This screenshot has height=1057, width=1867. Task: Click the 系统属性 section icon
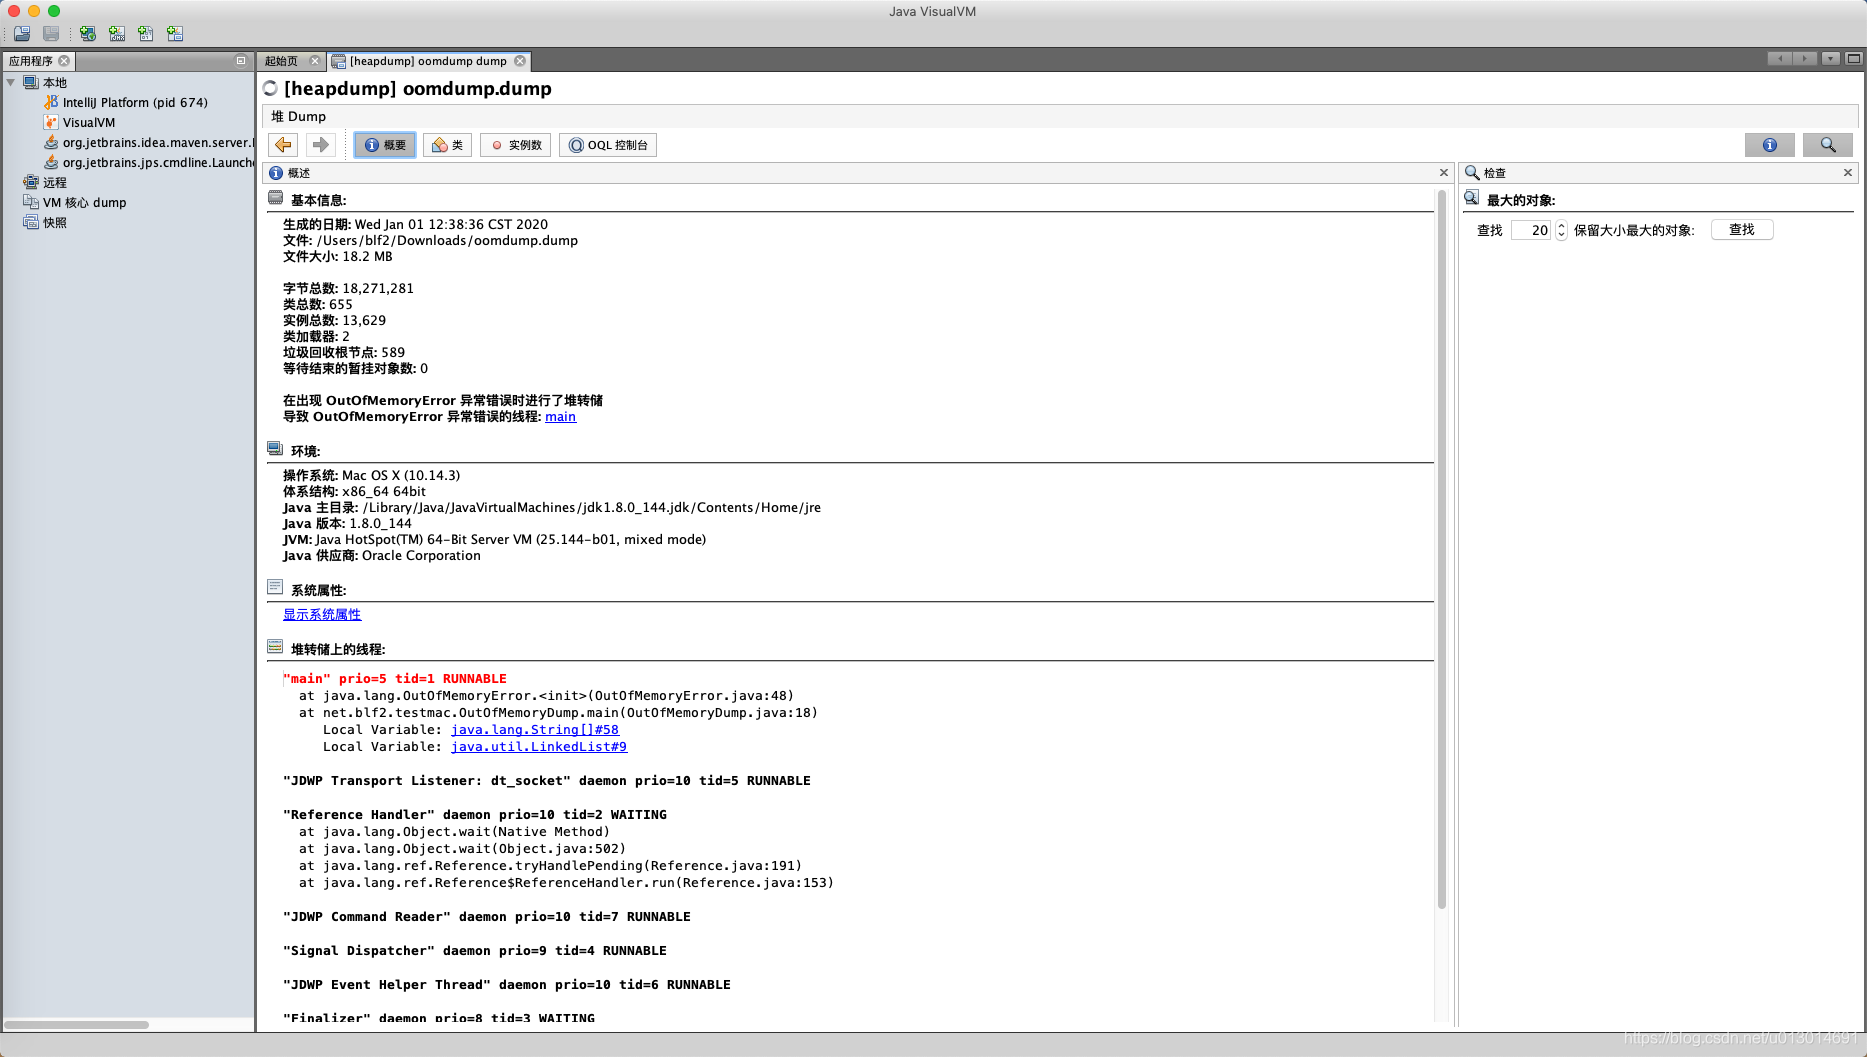click(276, 588)
